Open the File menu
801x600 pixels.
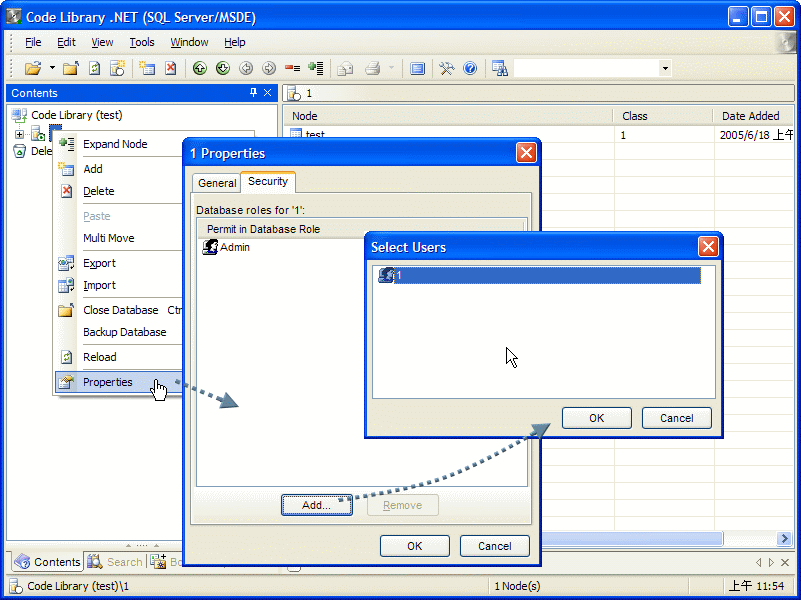(x=33, y=42)
